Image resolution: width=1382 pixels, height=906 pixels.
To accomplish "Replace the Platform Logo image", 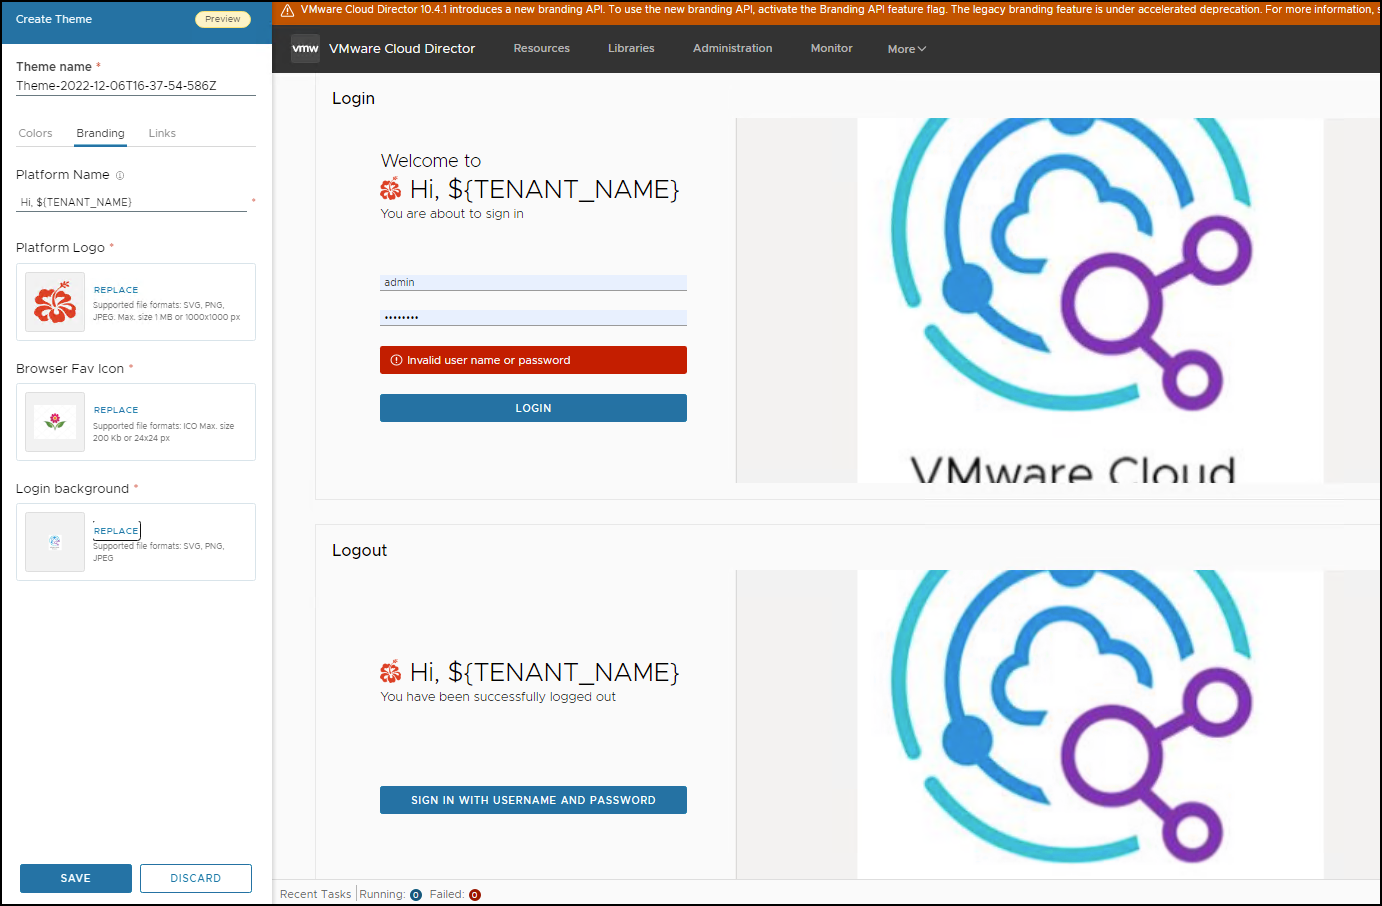I will tap(116, 290).
